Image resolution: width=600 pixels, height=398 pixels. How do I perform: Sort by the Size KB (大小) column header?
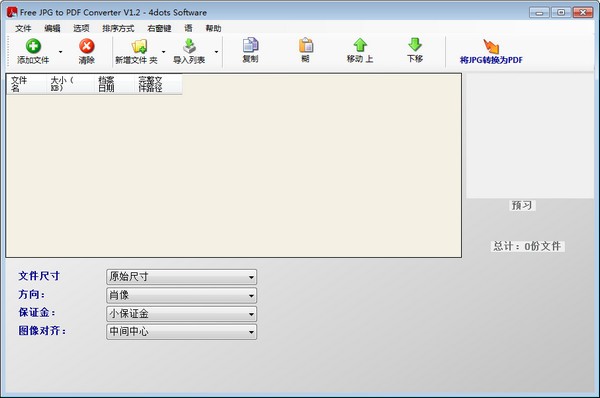(x=70, y=84)
